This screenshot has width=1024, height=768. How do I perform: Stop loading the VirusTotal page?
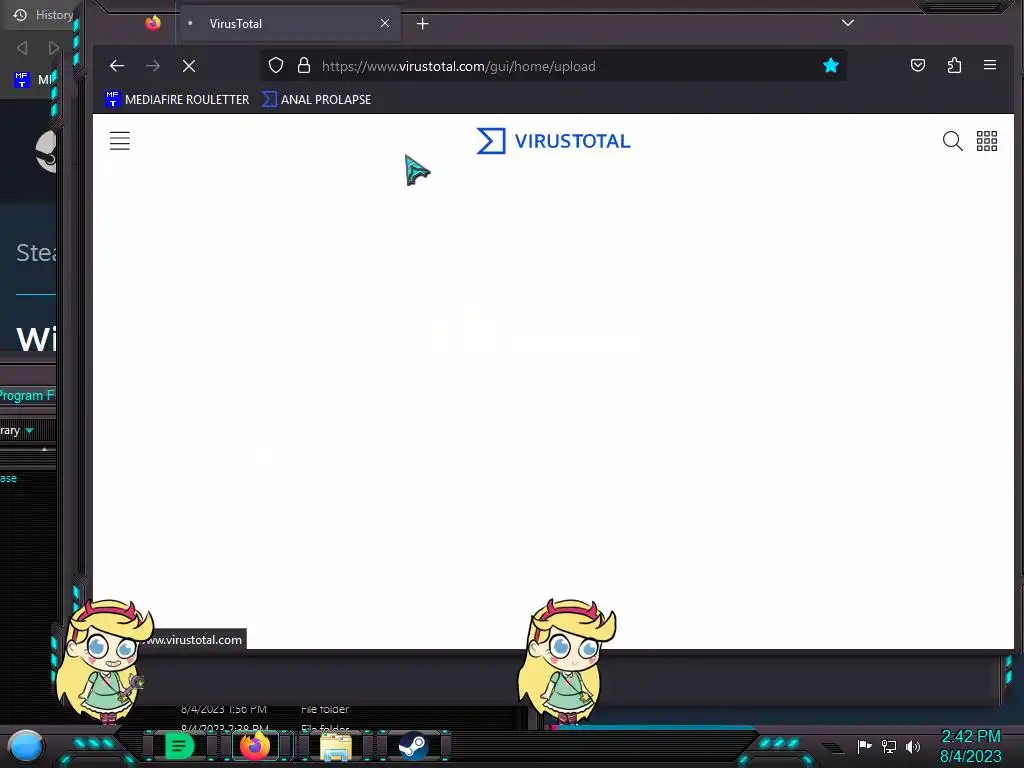(189, 66)
